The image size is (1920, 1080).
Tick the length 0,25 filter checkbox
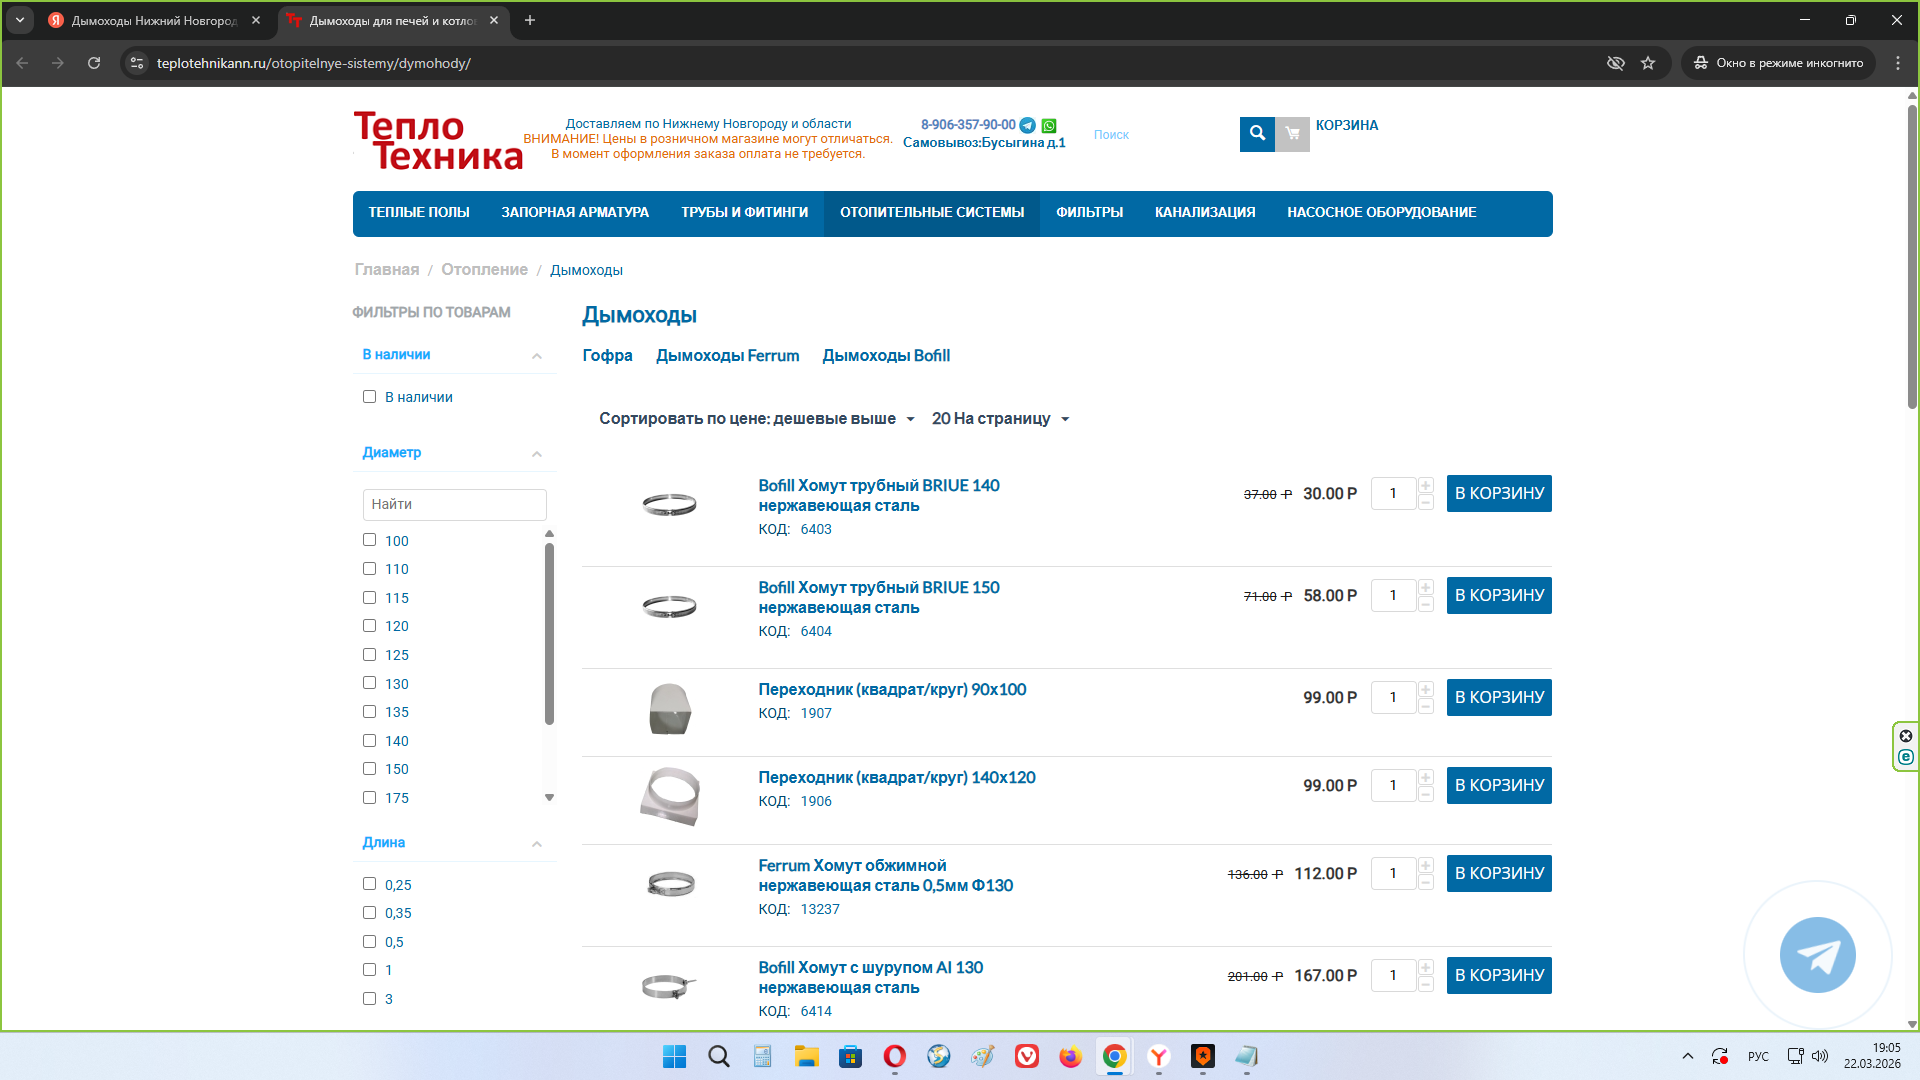coord(369,884)
